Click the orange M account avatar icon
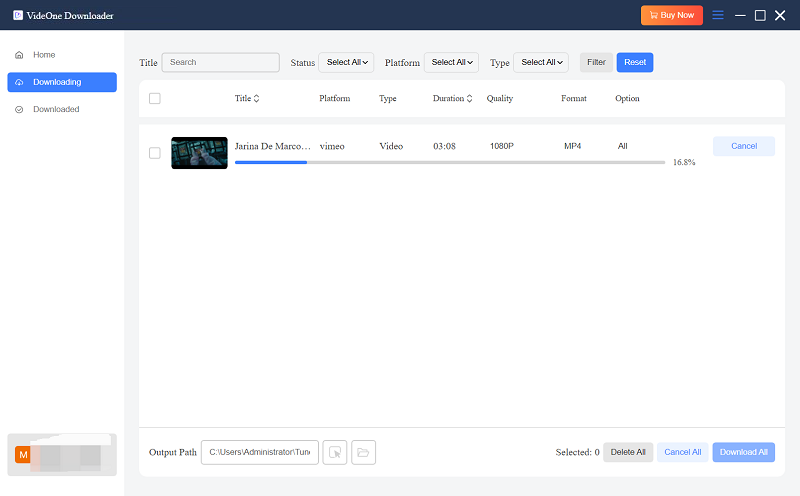The height and width of the screenshot is (496, 800). (x=23, y=455)
